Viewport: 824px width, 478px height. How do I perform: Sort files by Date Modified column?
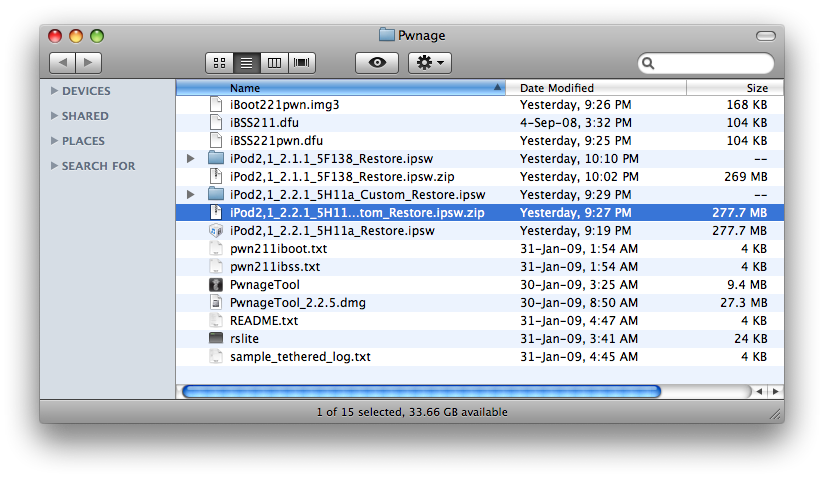[600, 88]
